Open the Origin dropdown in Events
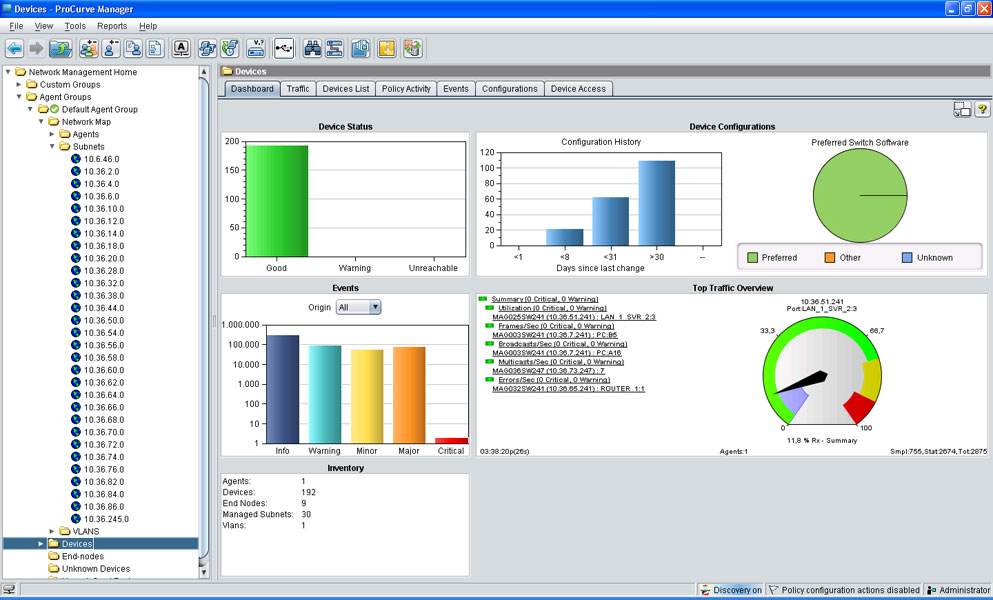Image resolution: width=993 pixels, height=600 pixels. 358,307
